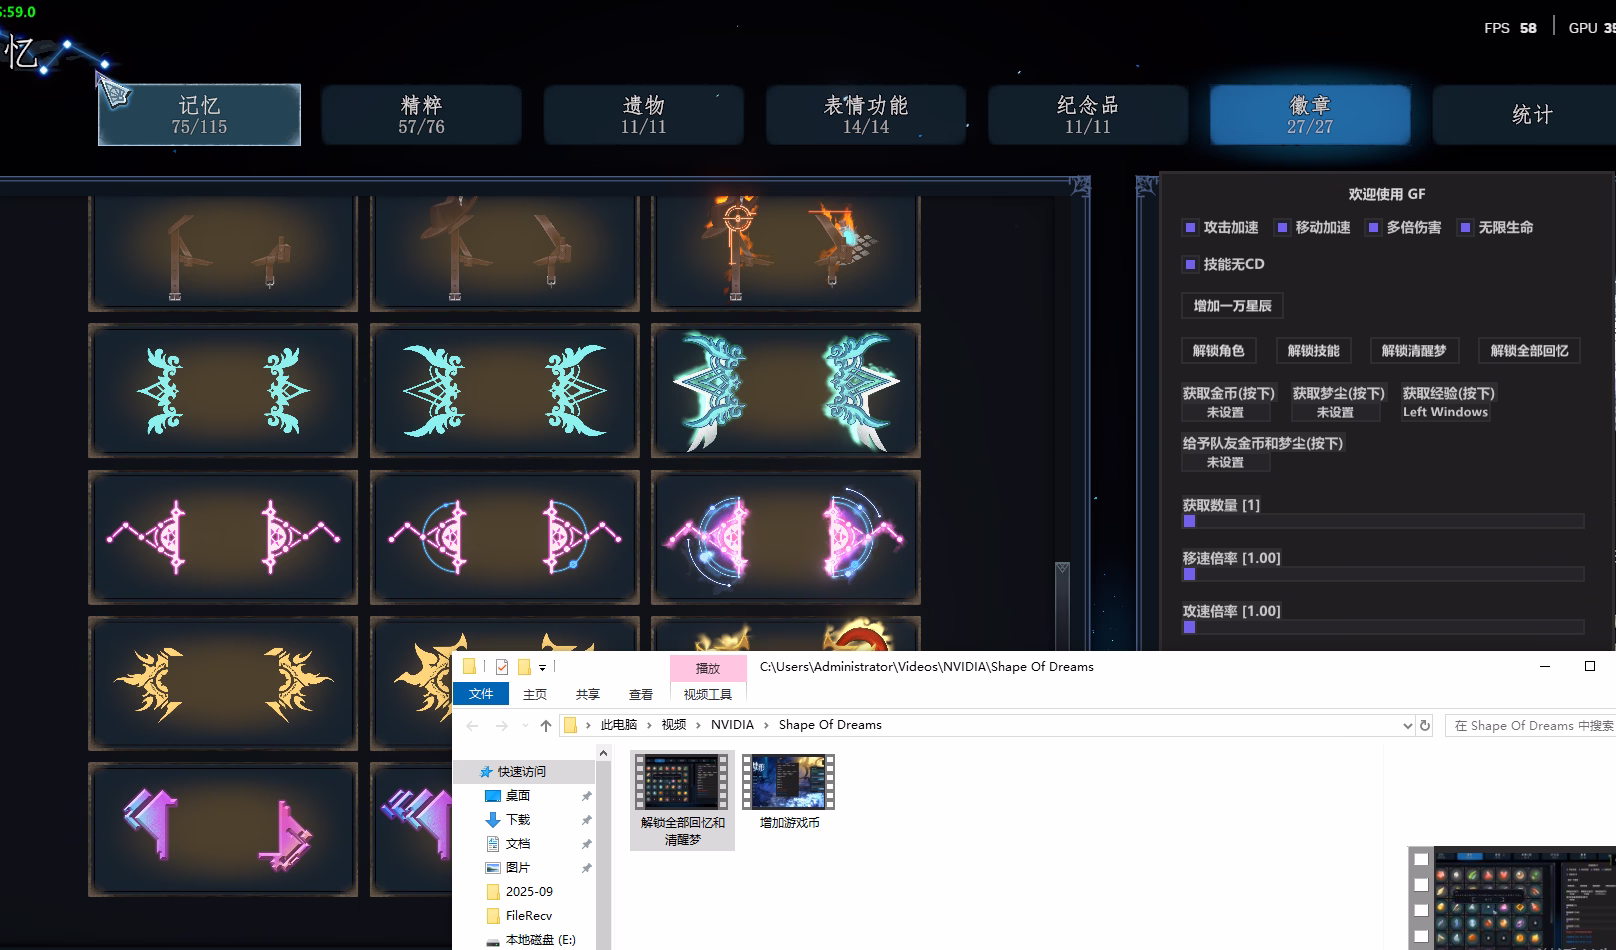Enable the 无限生命 cheat checkbox

point(1466,227)
